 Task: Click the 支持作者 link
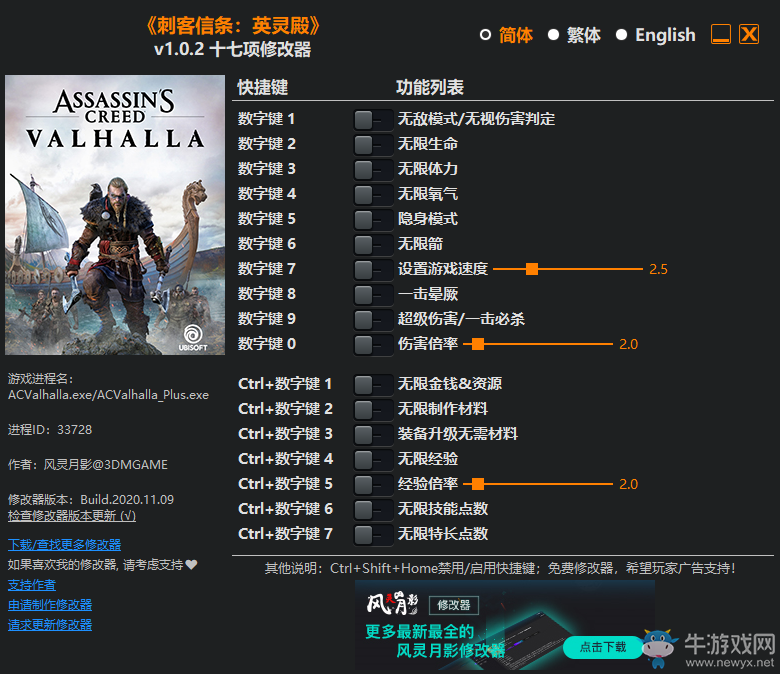pyautogui.click(x=32, y=585)
